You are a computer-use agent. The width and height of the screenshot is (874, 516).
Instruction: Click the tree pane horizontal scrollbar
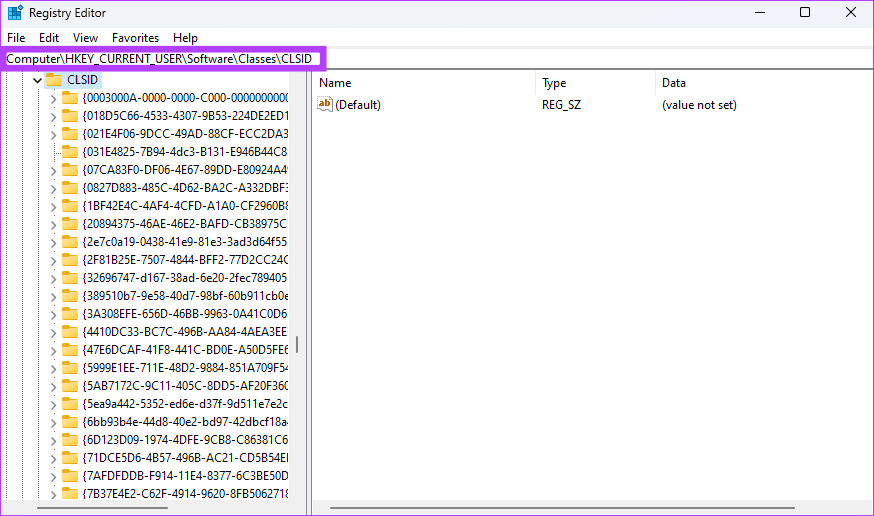pyautogui.click(x=103, y=508)
